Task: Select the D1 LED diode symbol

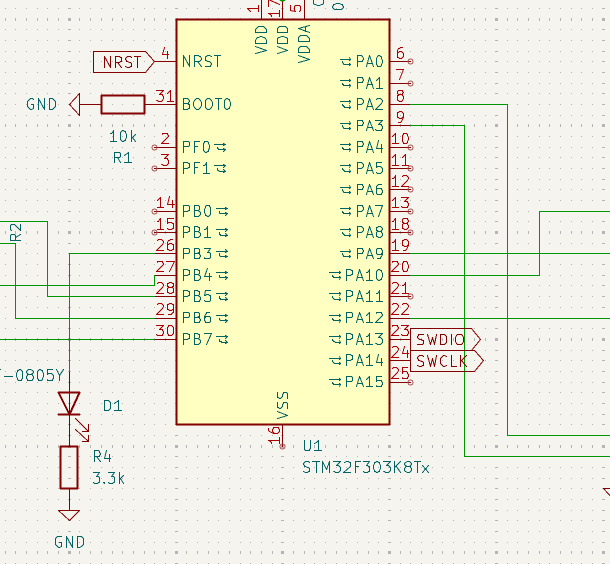Action: (70, 405)
